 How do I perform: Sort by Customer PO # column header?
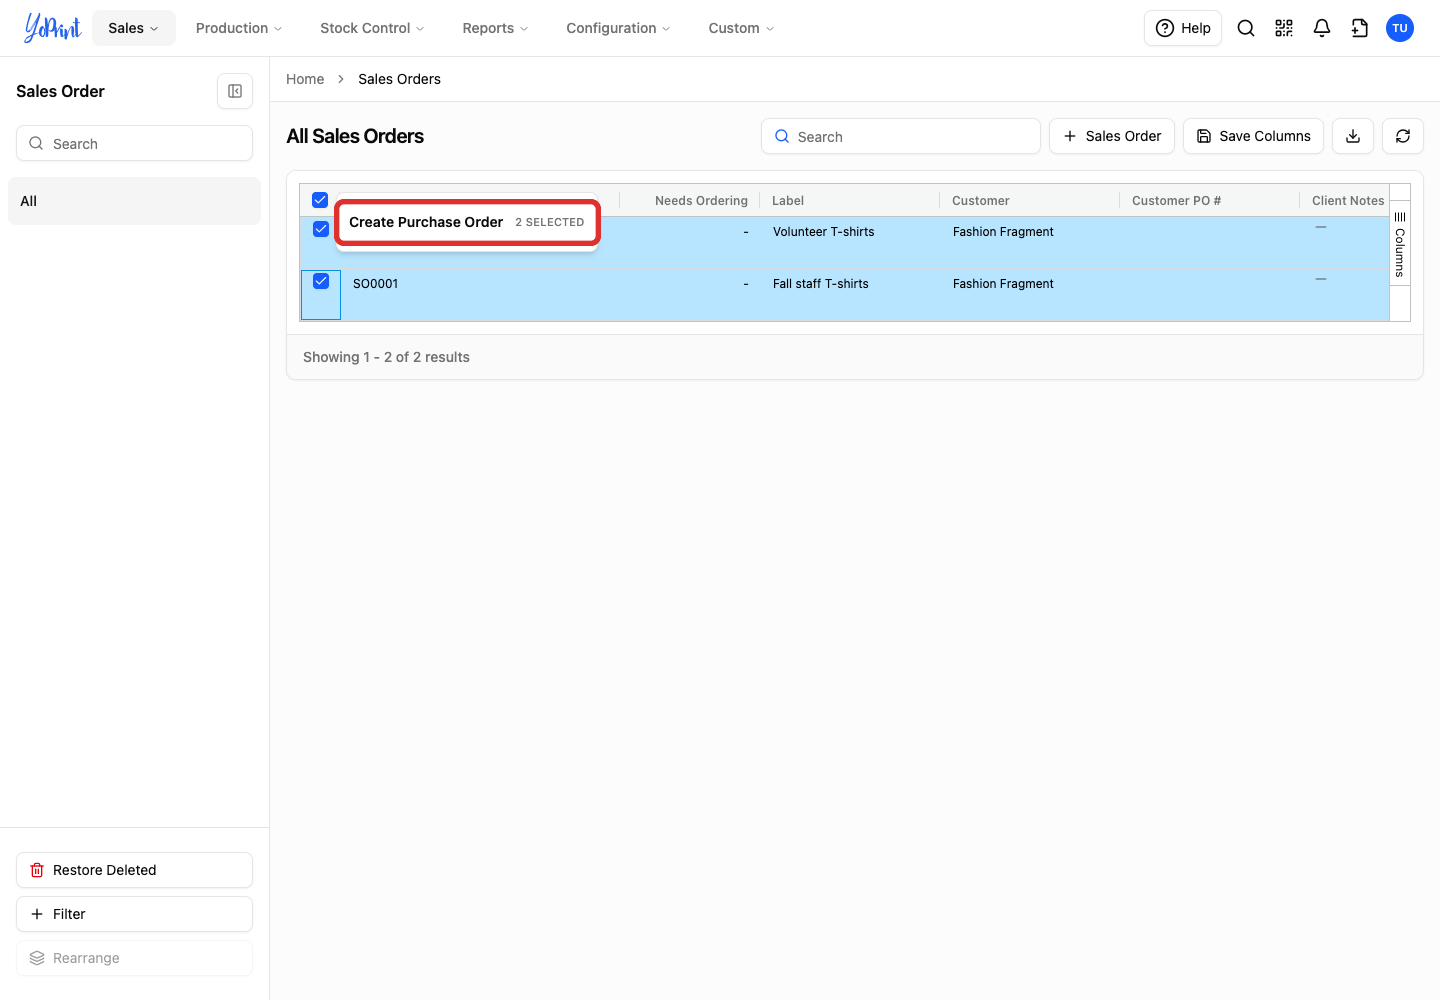1176,201
